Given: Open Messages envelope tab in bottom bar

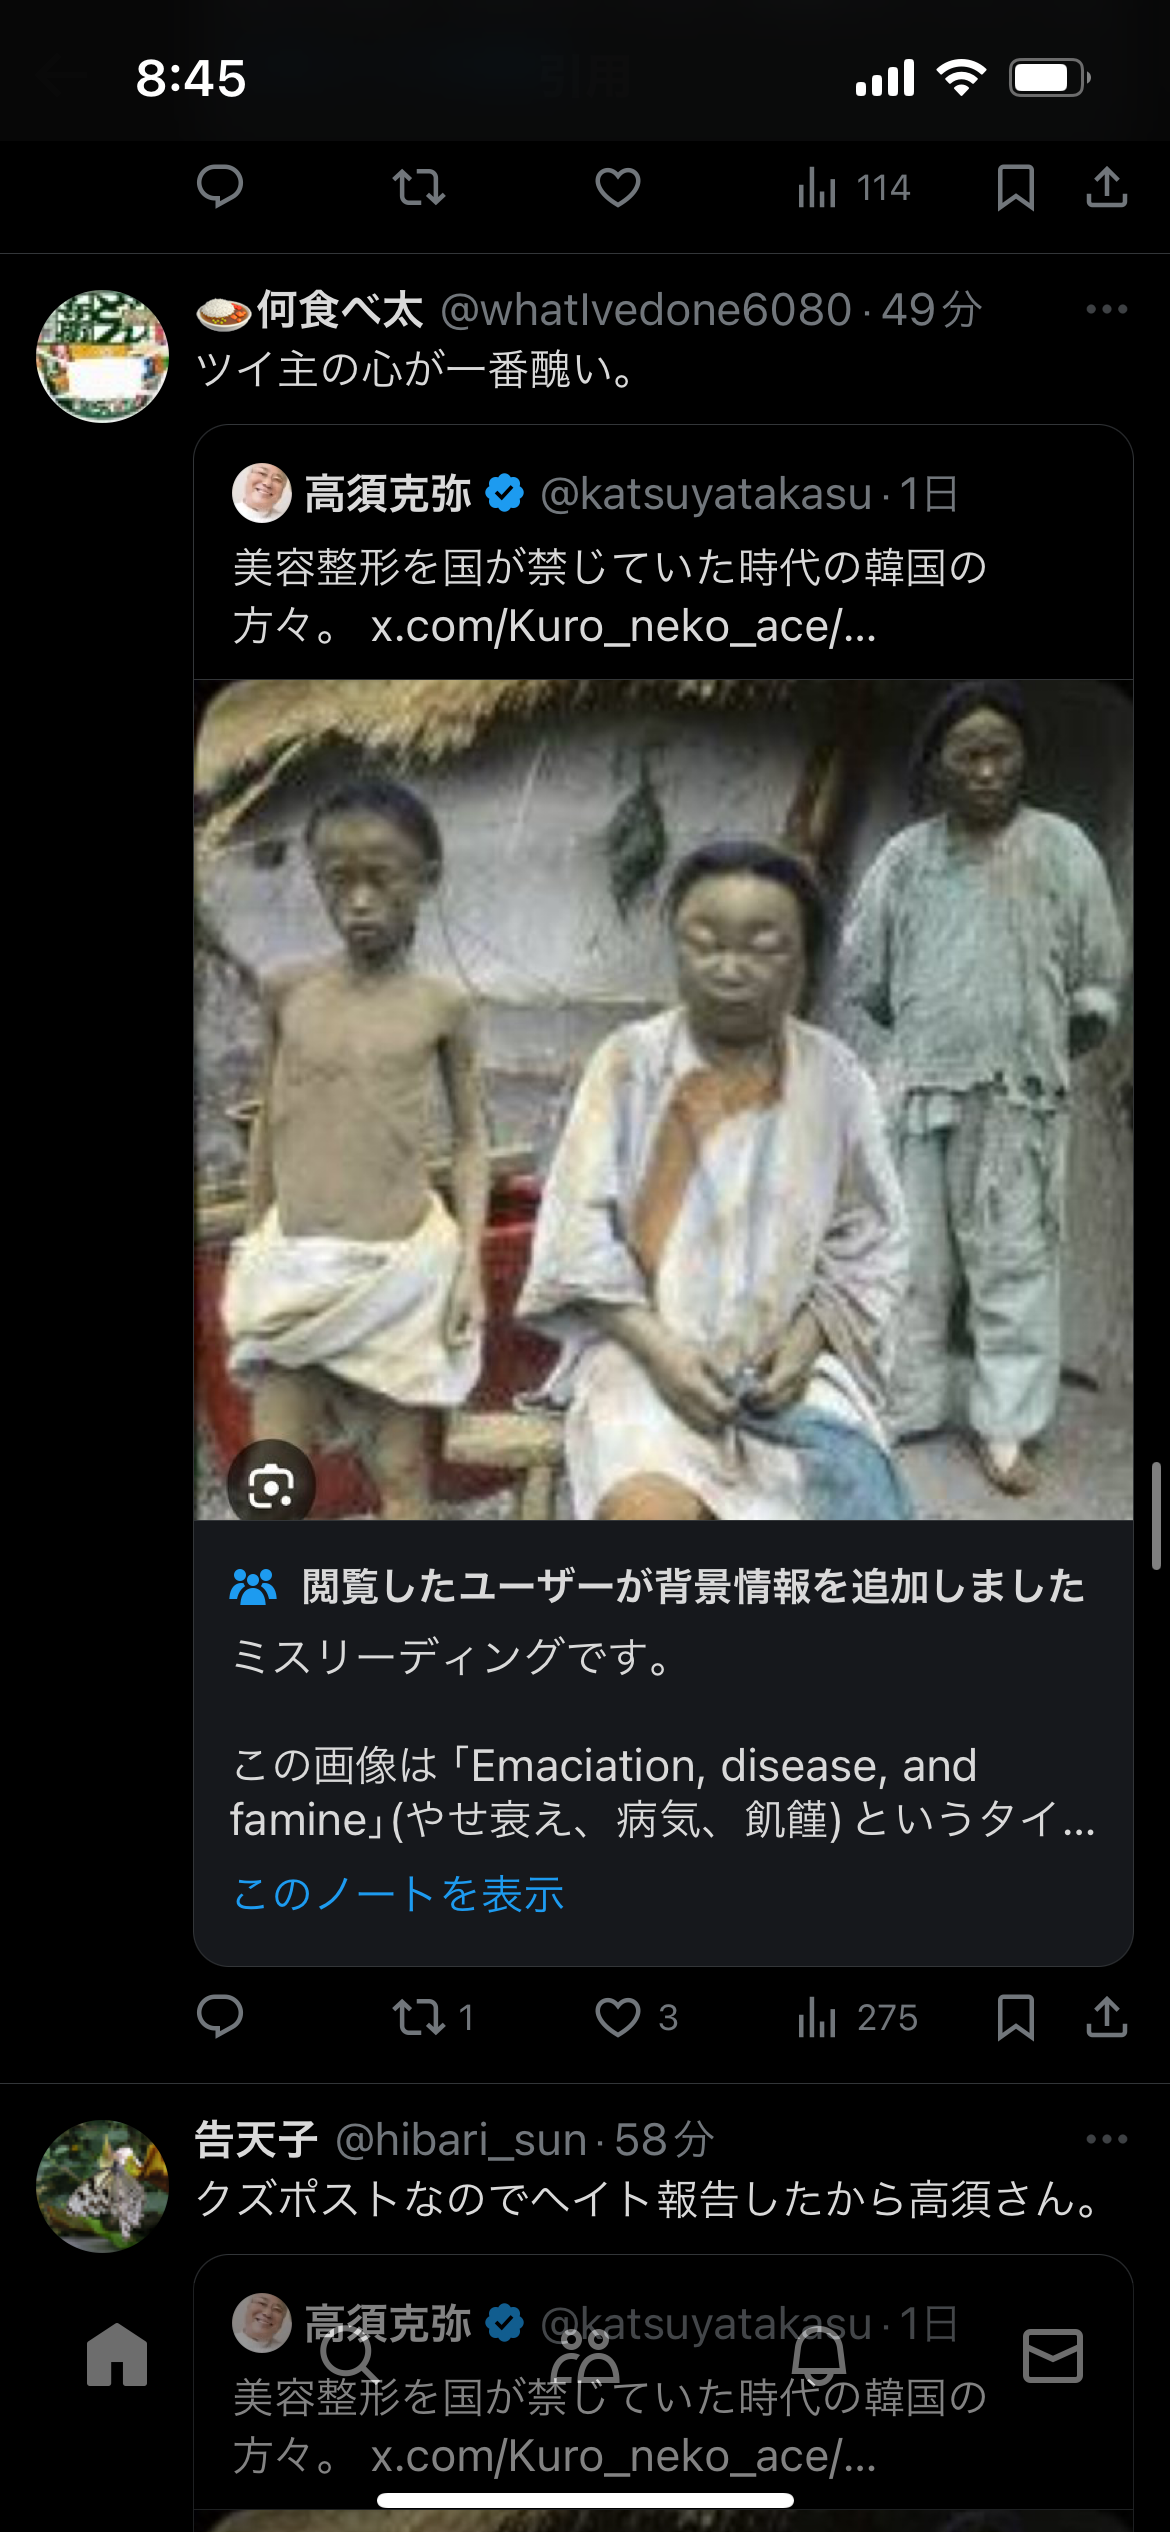Looking at the screenshot, I should 1053,2355.
